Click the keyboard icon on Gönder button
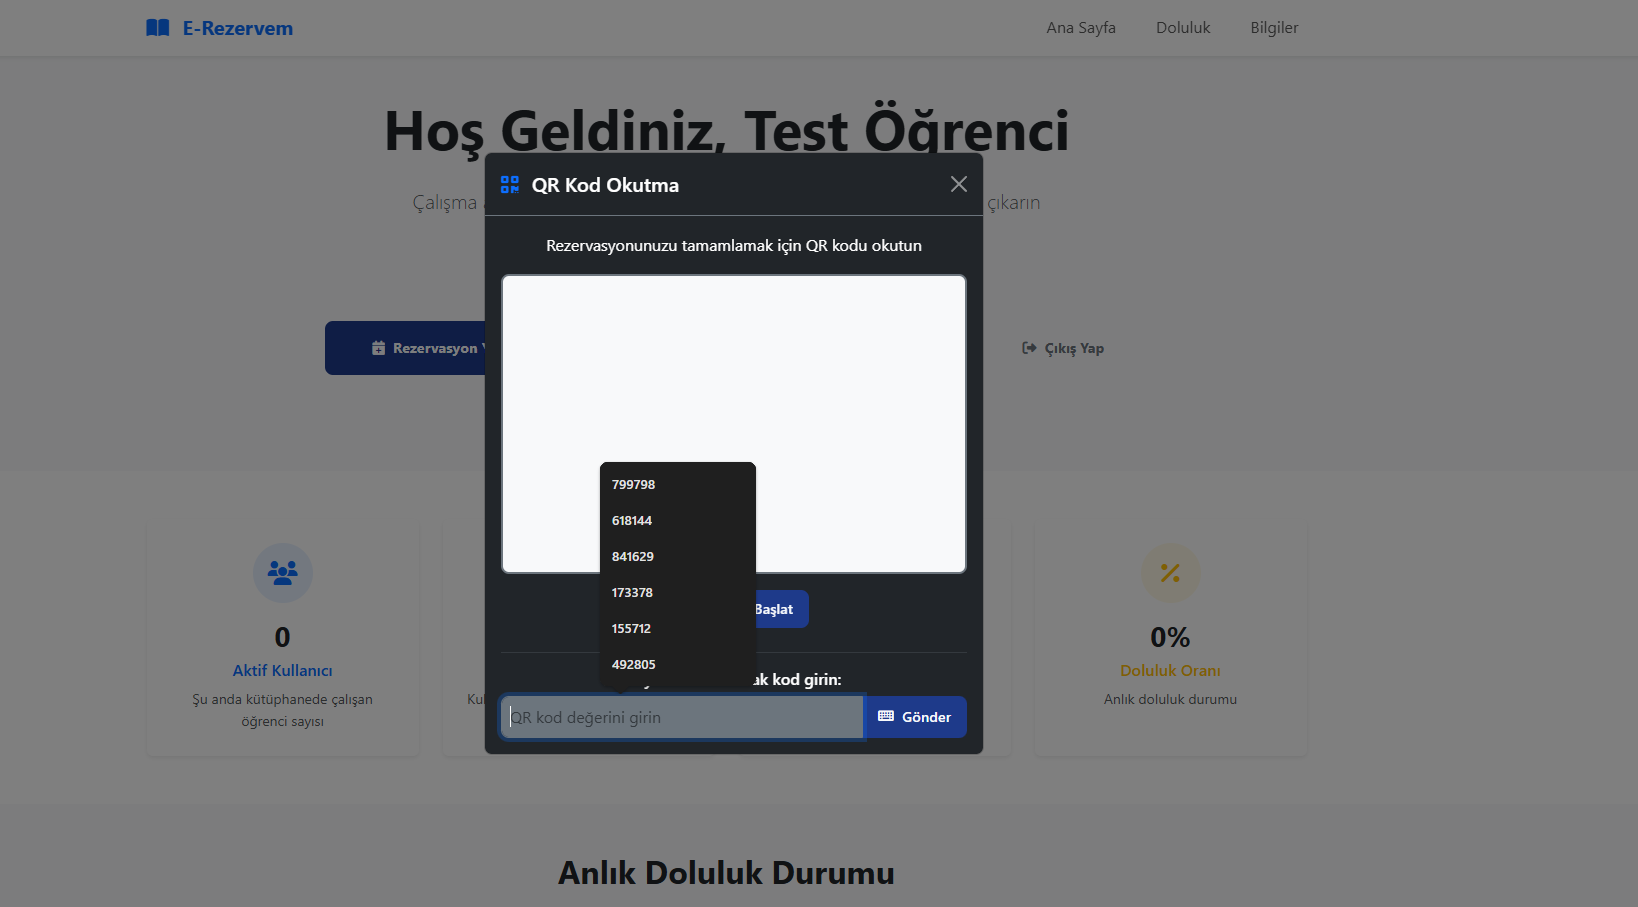Image resolution: width=1638 pixels, height=907 pixels. (884, 716)
